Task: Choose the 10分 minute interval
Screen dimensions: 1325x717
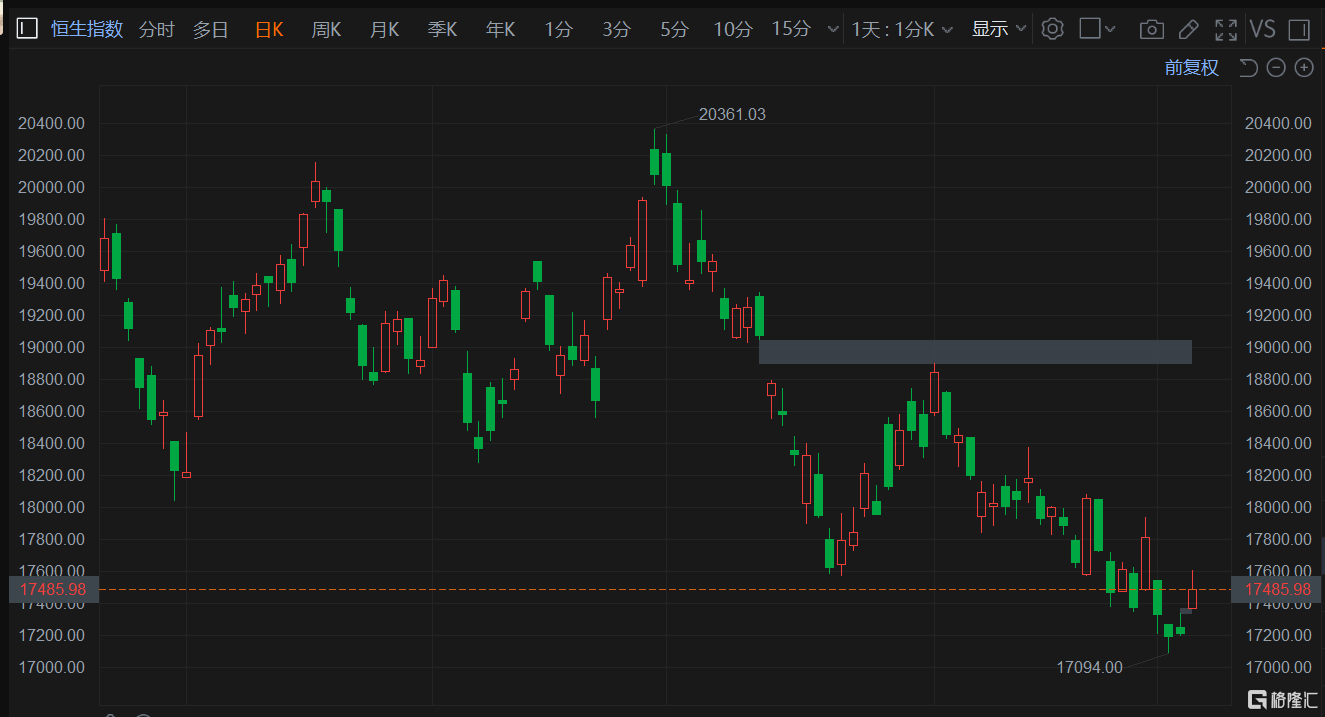Action: 732,30
